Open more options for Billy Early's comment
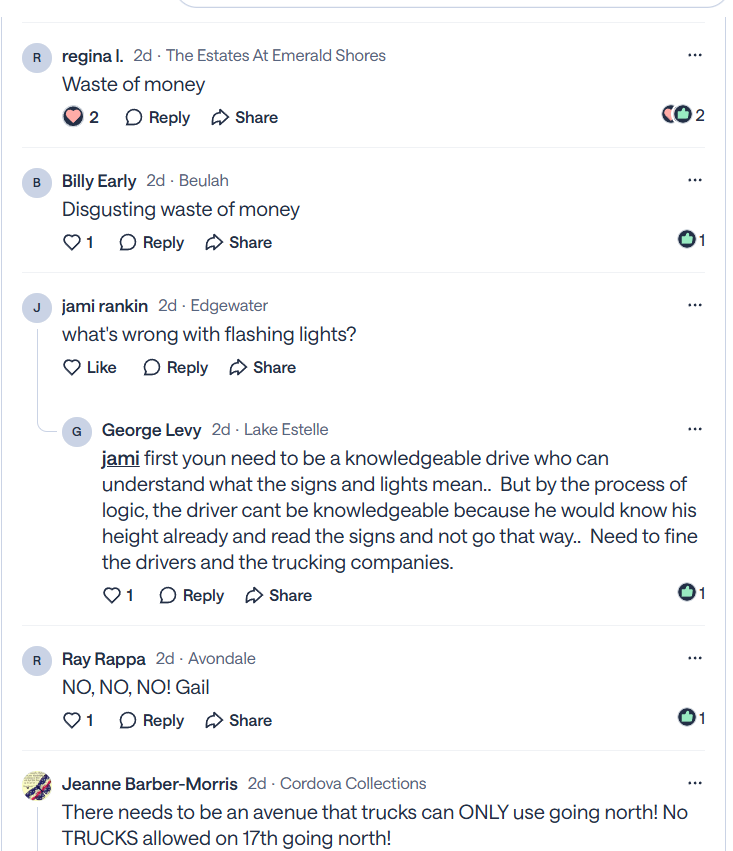 coord(695,180)
